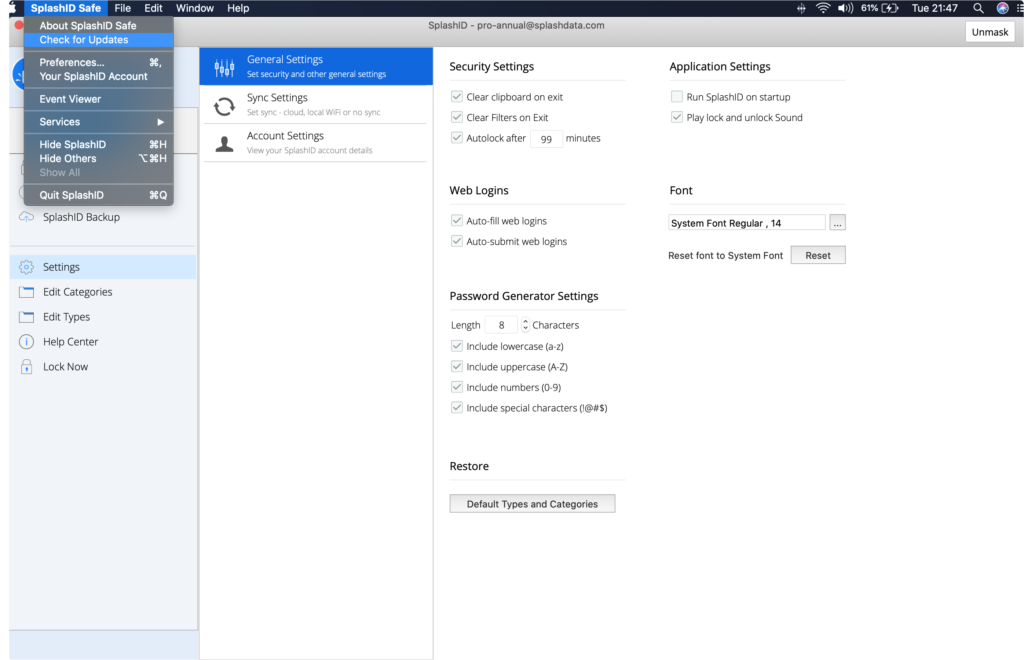This screenshot has width=1024, height=660.
Task: Click the Help Center info icon
Action: pos(26,342)
